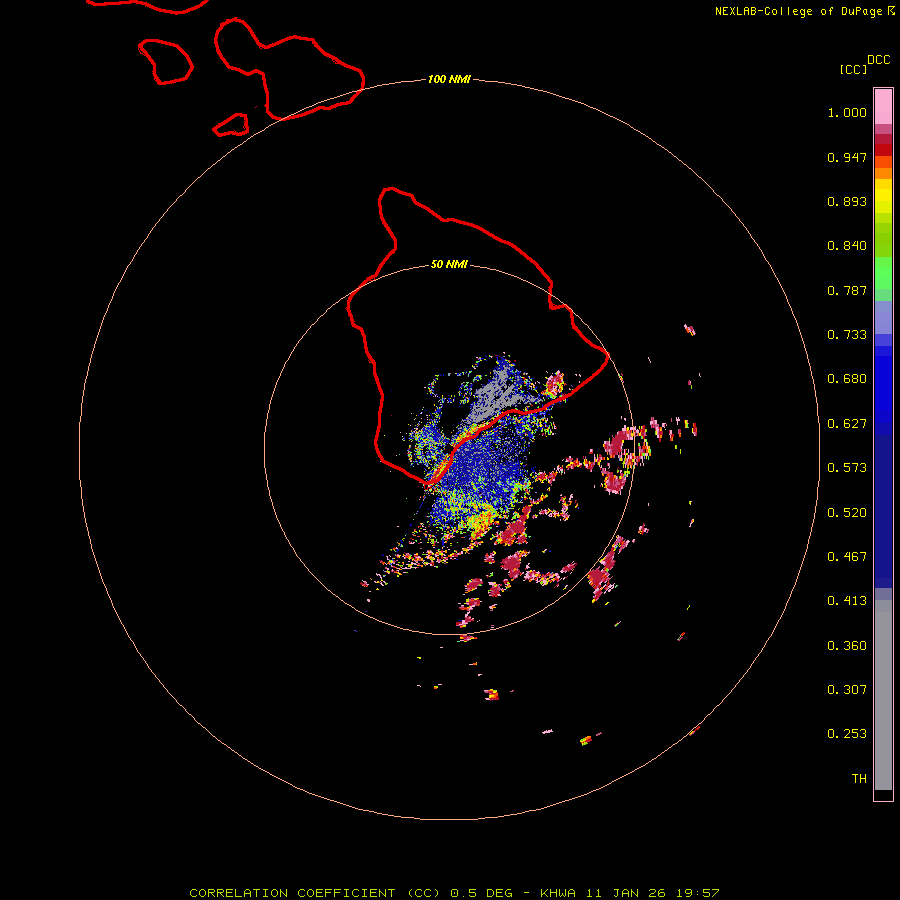Click the 50 NMI range ring label
900x900 pixels.
(449, 264)
